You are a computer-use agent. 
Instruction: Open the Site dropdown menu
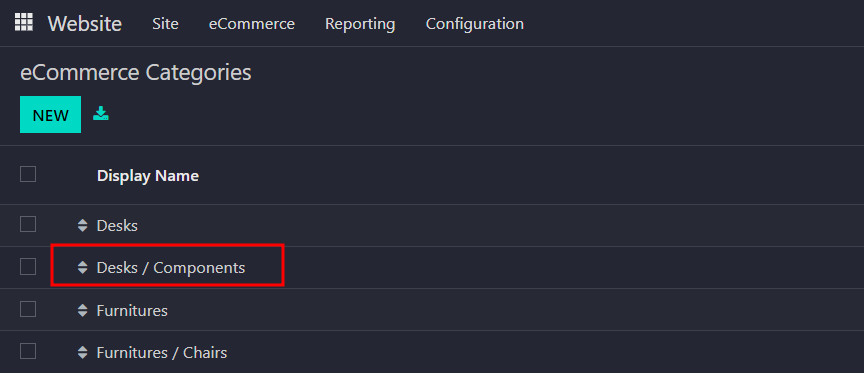point(165,24)
